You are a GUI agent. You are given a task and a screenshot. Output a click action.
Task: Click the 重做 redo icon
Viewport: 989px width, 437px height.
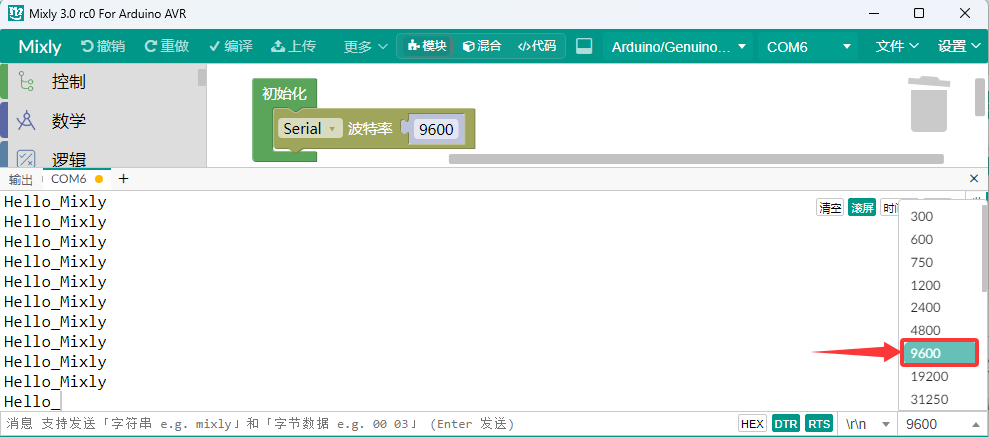tap(151, 46)
